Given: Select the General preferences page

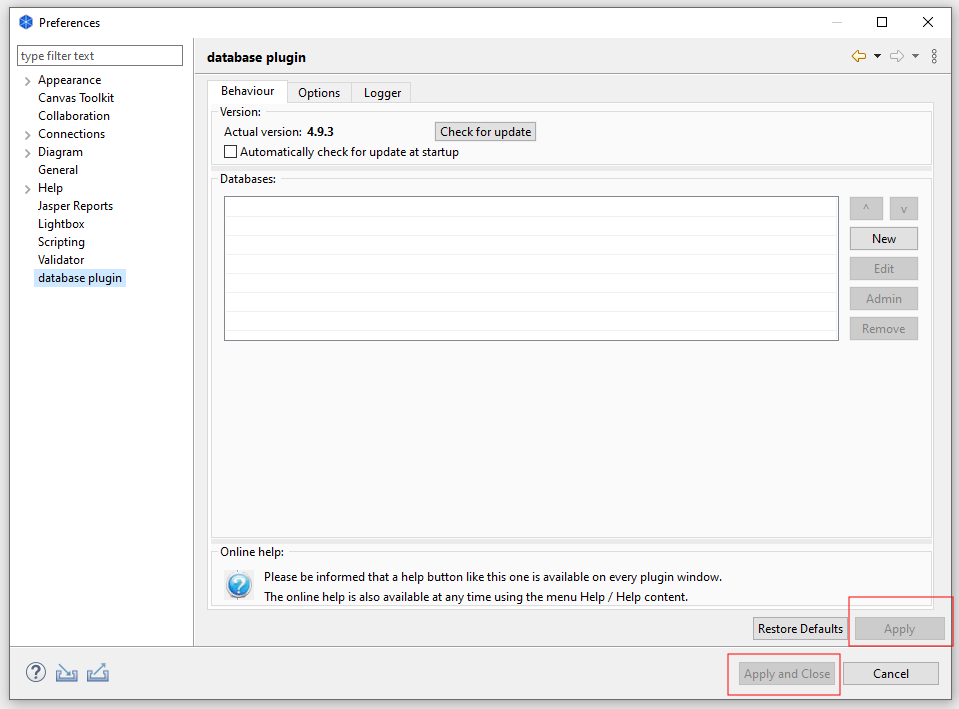Looking at the screenshot, I should [x=58, y=169].
